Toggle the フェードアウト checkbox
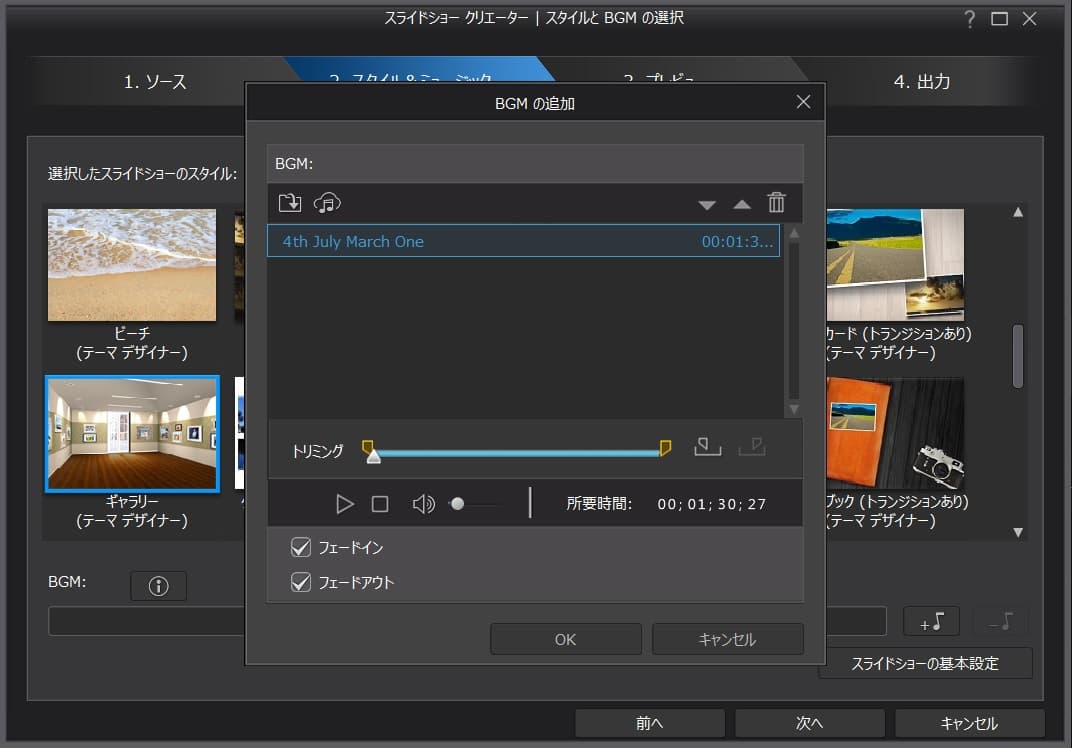This screenshot has height=748, width=1072. click(301, 582)
